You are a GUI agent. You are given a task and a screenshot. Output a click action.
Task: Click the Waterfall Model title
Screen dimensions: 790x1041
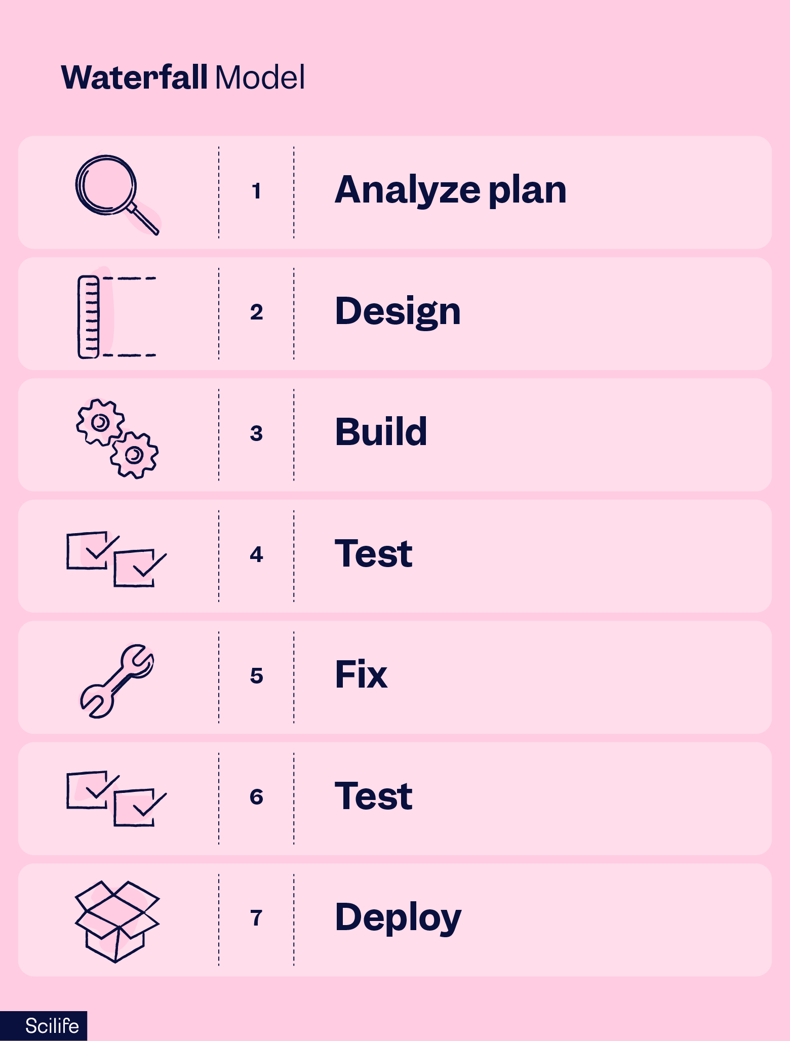pos(183,78)
